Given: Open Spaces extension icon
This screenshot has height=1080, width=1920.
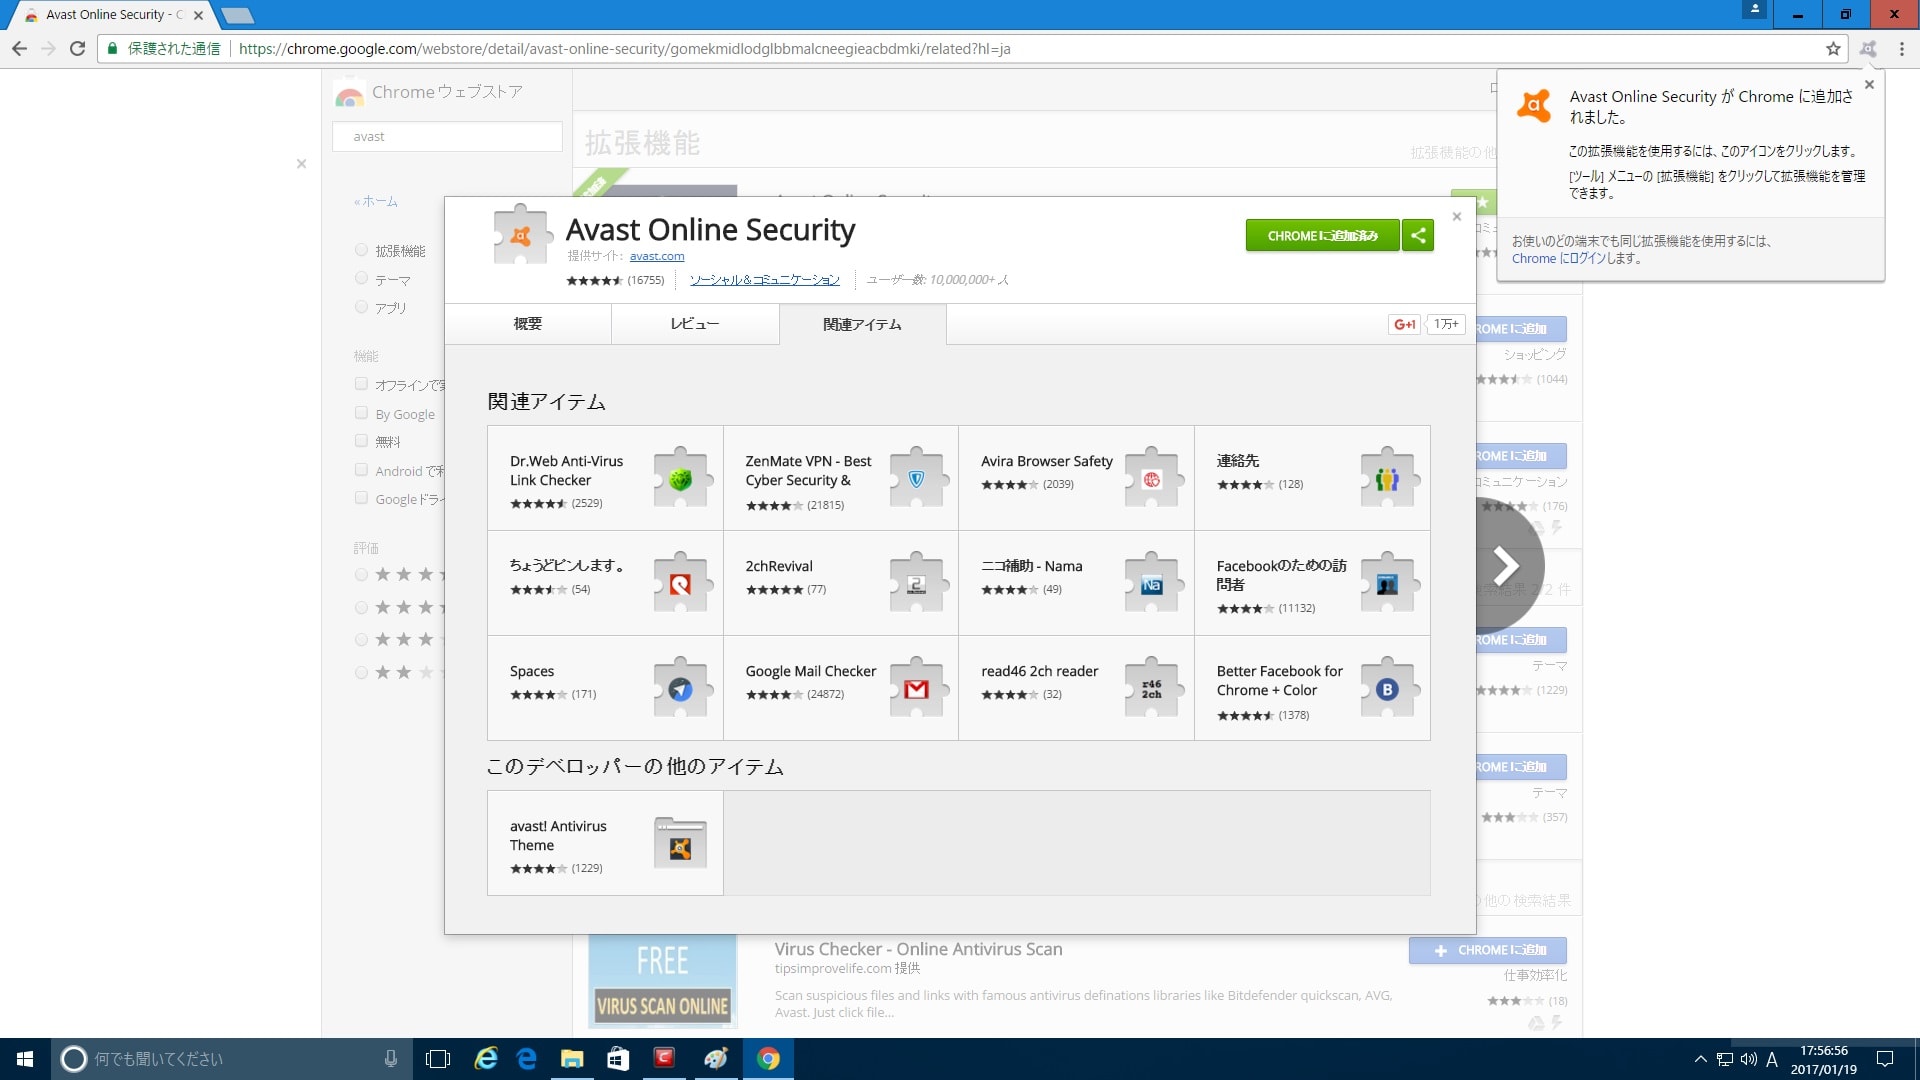Looking at the screenshot, I should pyautogui.click(x=681, y=689).
